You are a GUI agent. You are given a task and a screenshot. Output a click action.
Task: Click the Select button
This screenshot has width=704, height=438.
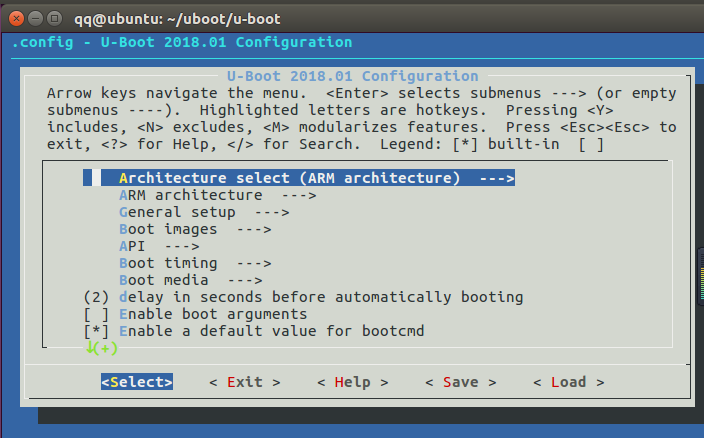(137, 382)
